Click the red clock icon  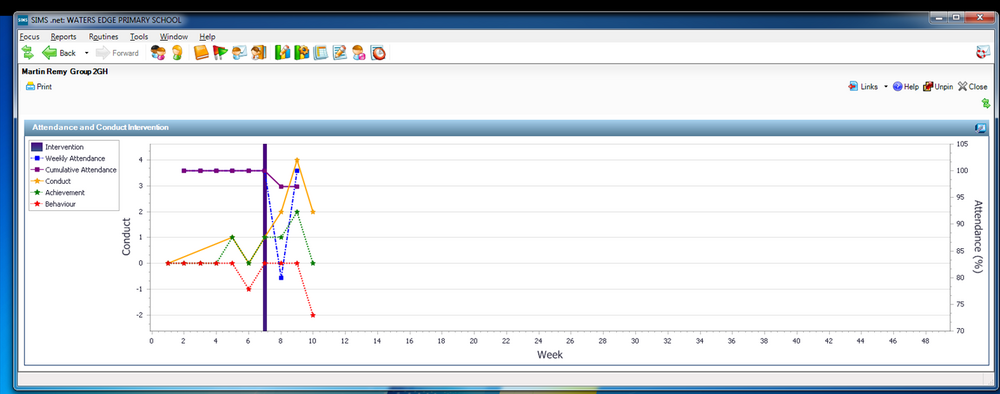[x=379, y=53]
